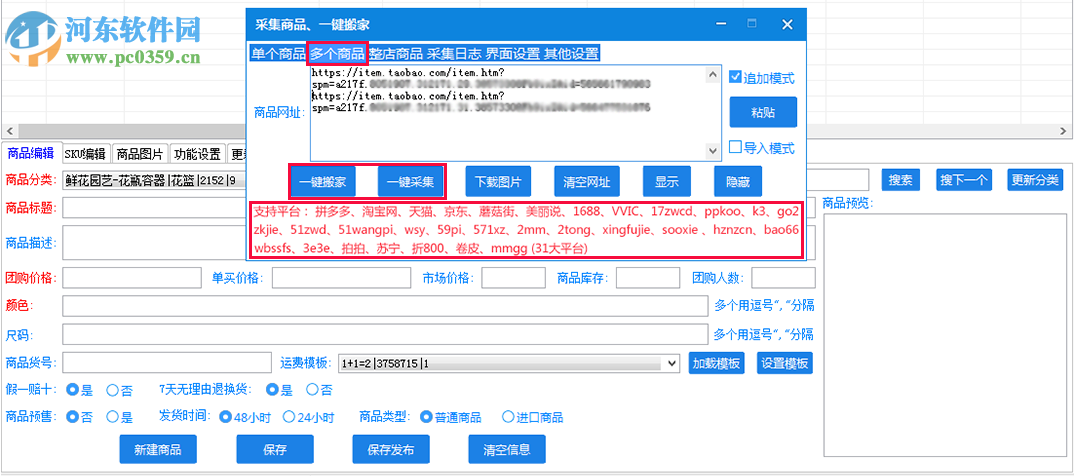Click the 单买价格 input field
This screenshot has height=476, width=1076.
click(x=340, y=278)
